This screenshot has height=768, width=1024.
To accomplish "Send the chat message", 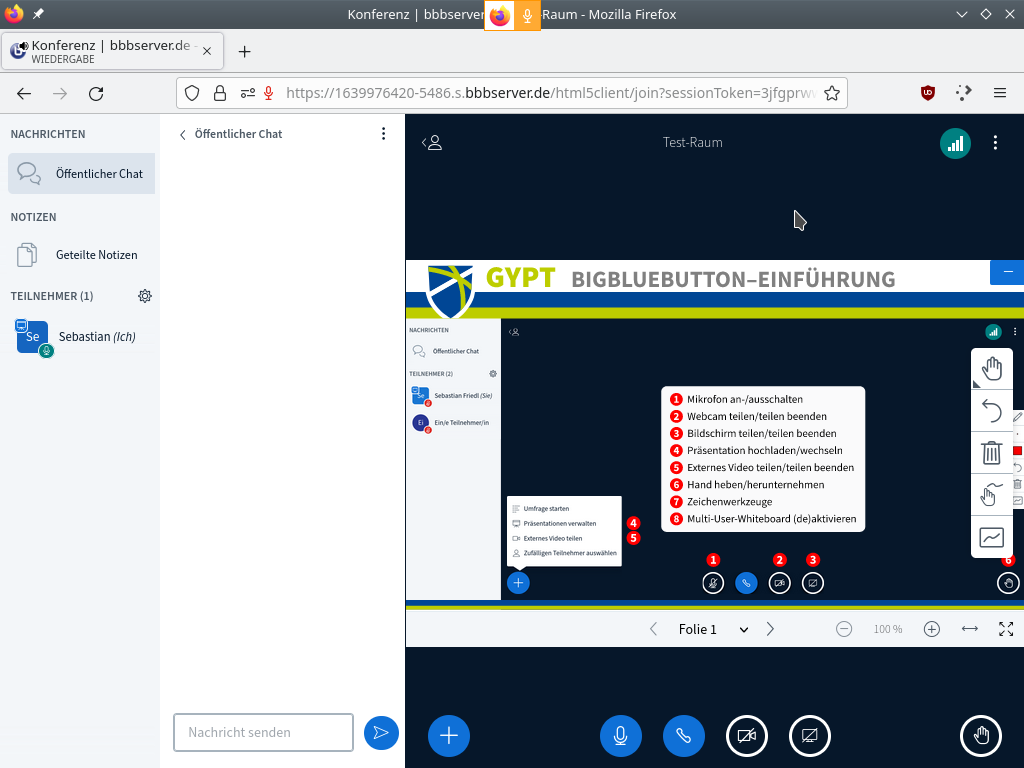I will (x=381, y=732).
